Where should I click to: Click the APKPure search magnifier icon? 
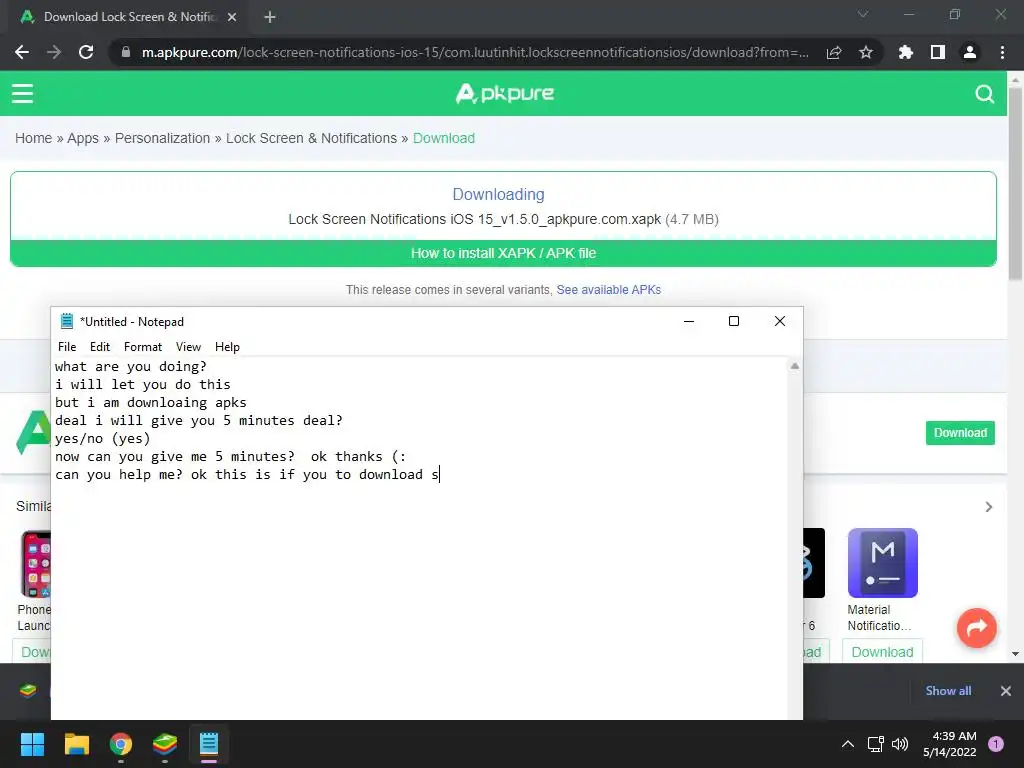(984, 94)
